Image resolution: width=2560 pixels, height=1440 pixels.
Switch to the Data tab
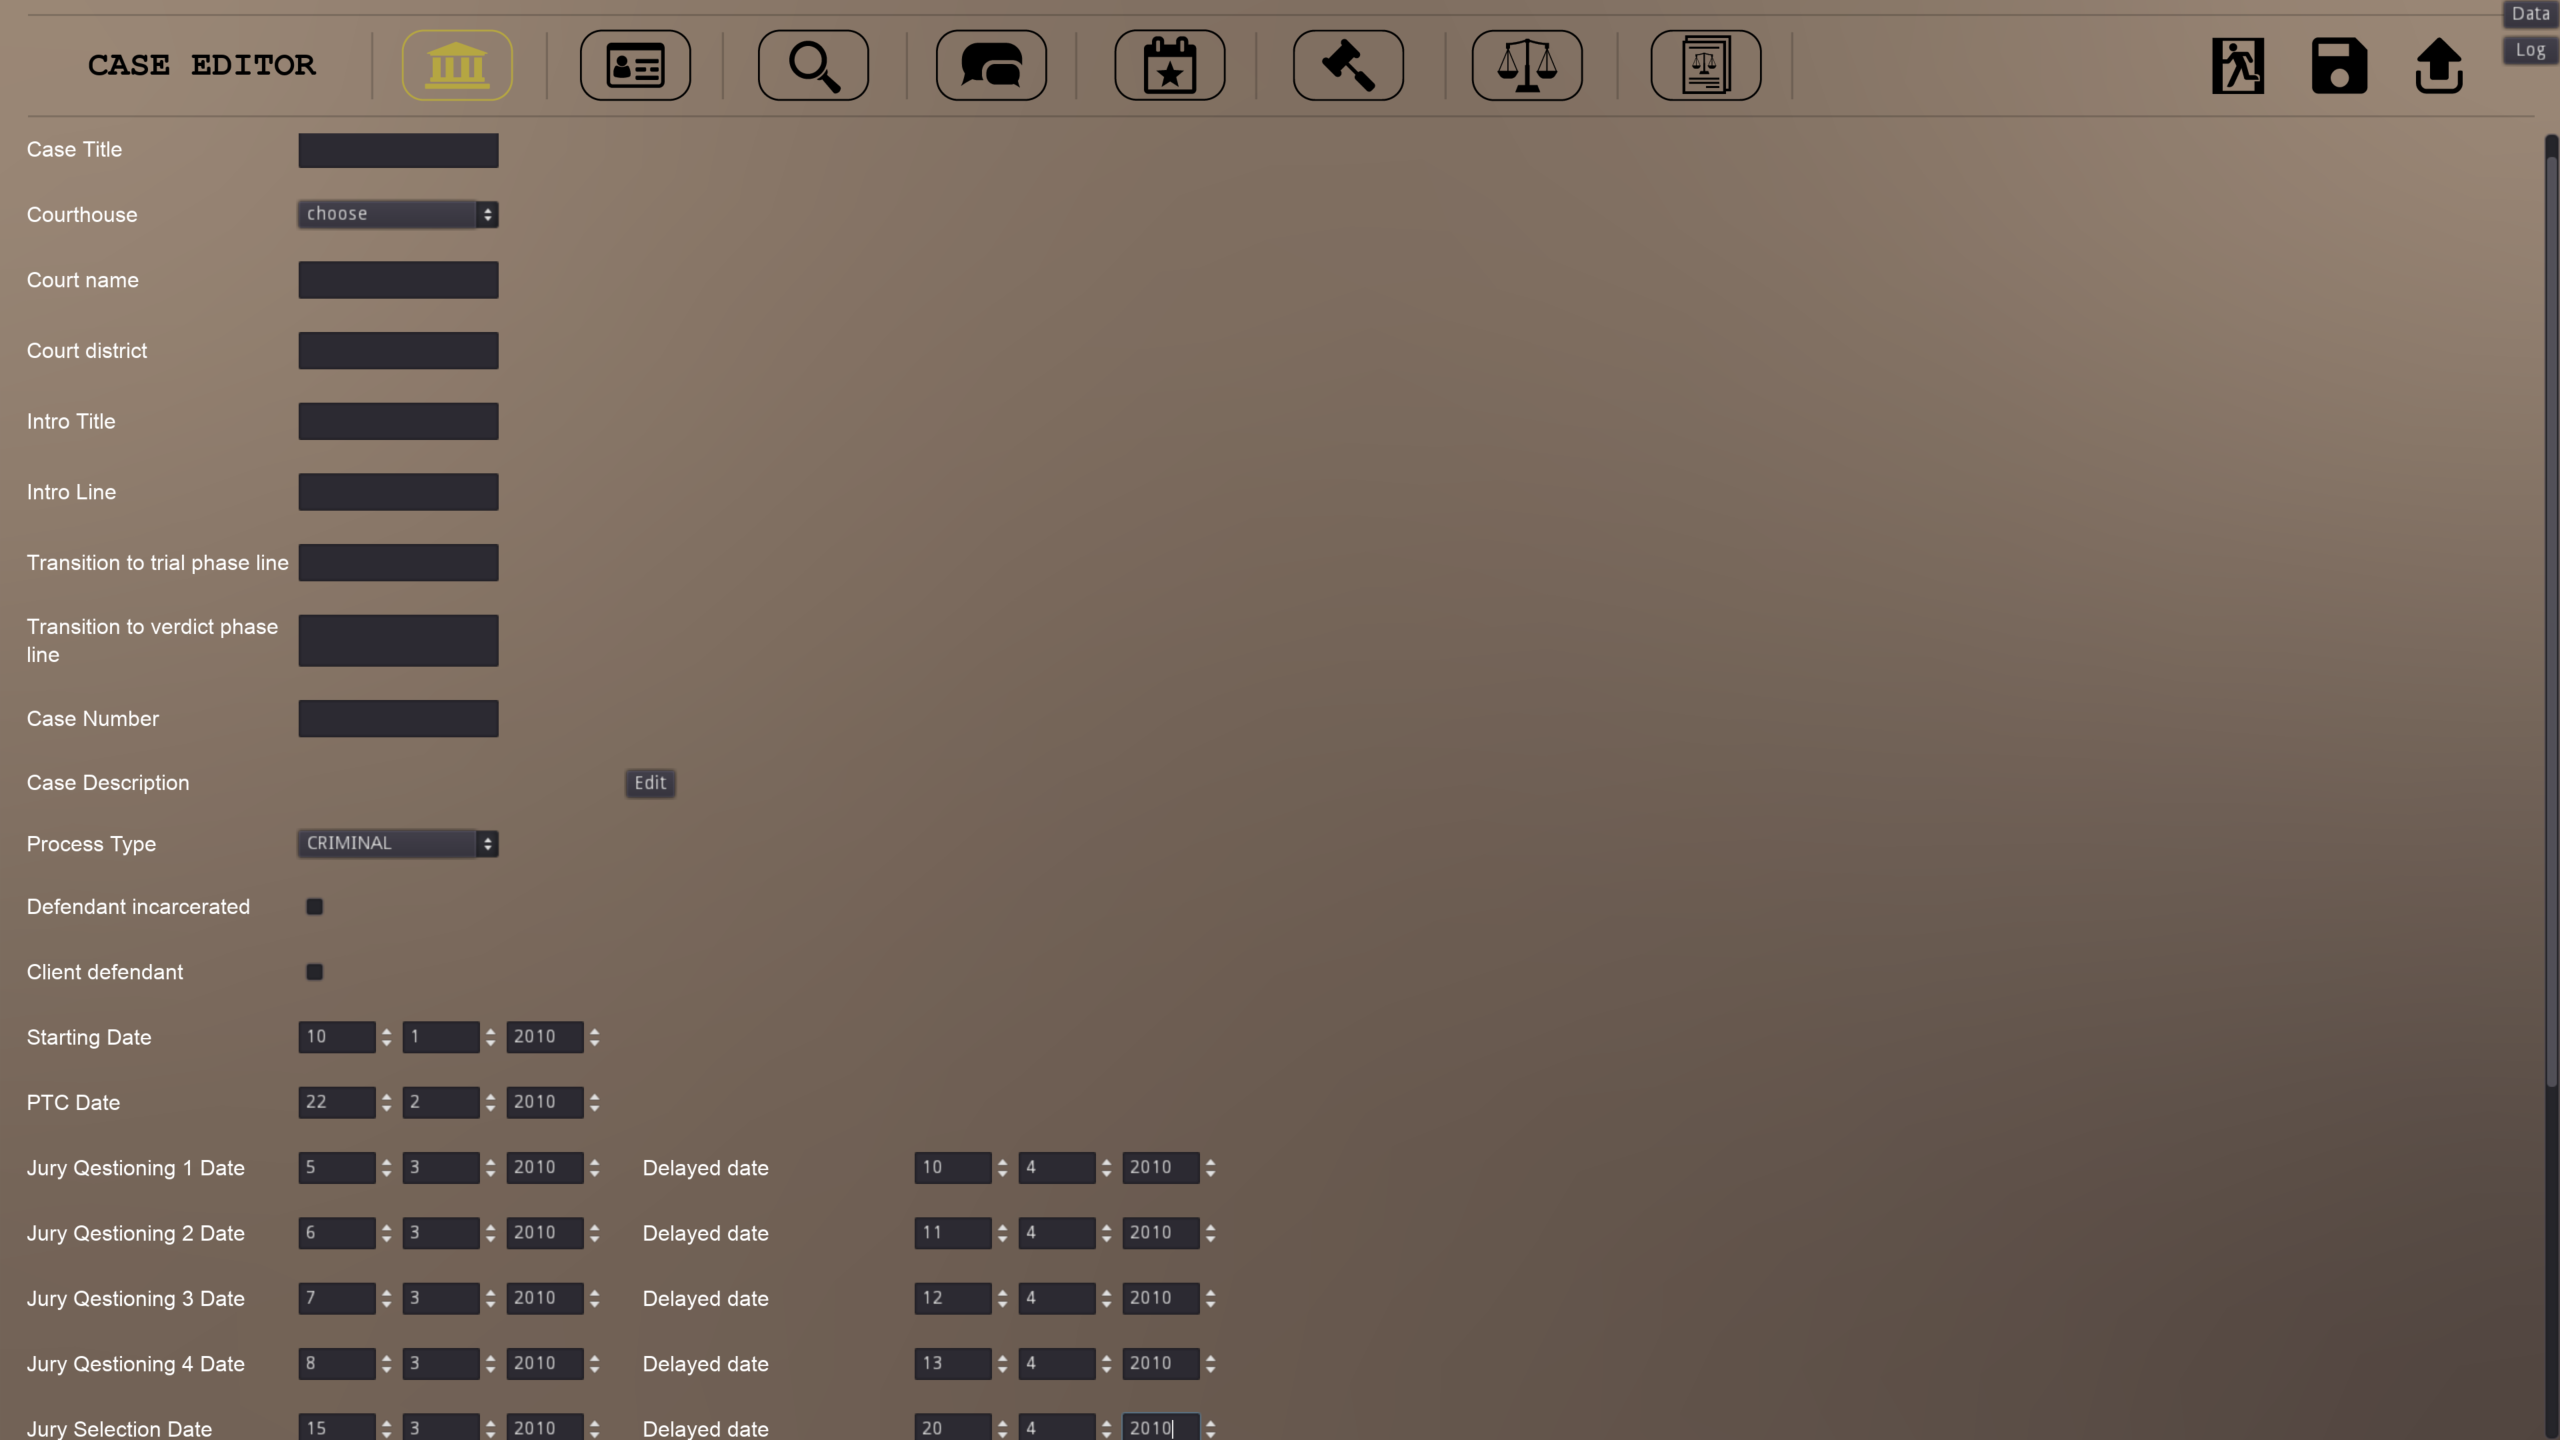[x=2530, y=14]
